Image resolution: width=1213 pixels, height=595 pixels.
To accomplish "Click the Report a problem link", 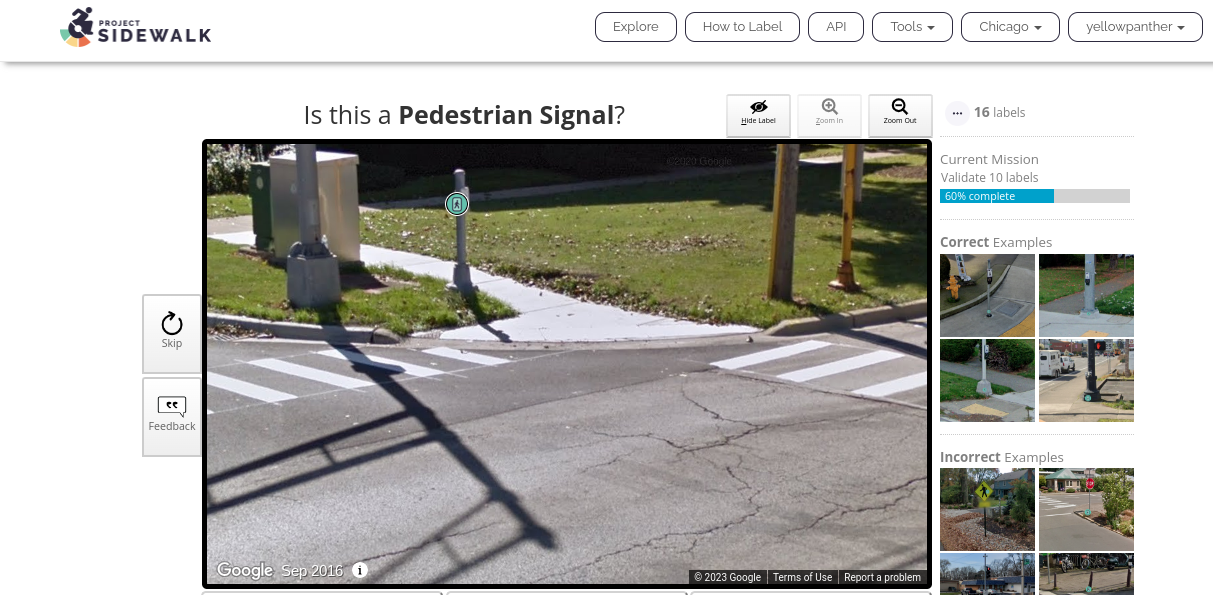I will pyautogui.click(x=882, y=577).
